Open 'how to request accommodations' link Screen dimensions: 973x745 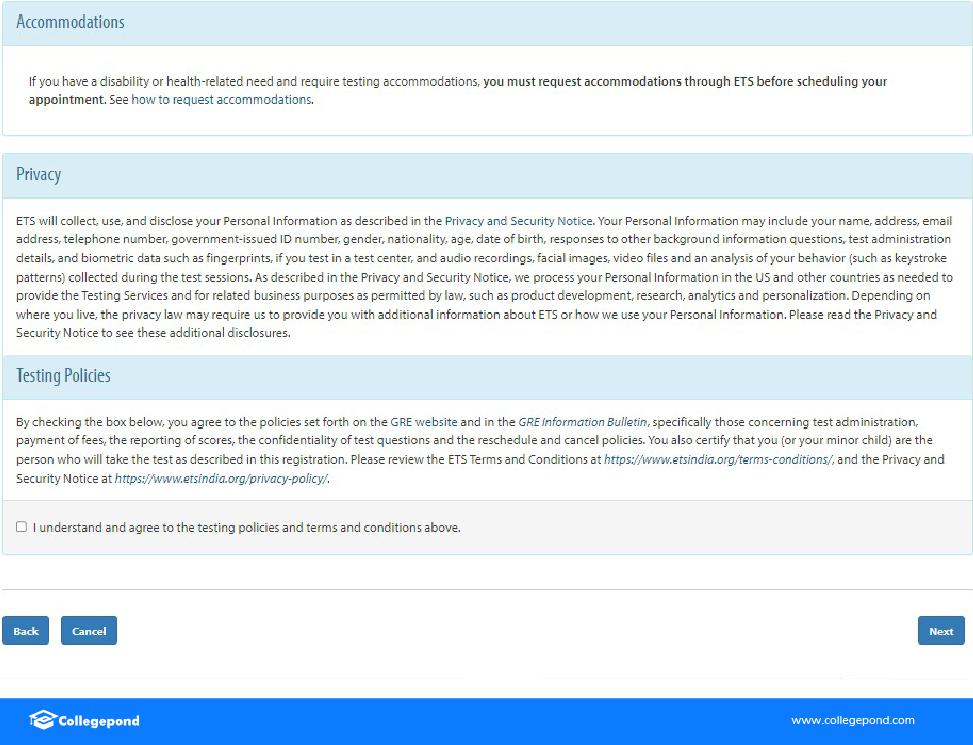click(x=221, y=100)
